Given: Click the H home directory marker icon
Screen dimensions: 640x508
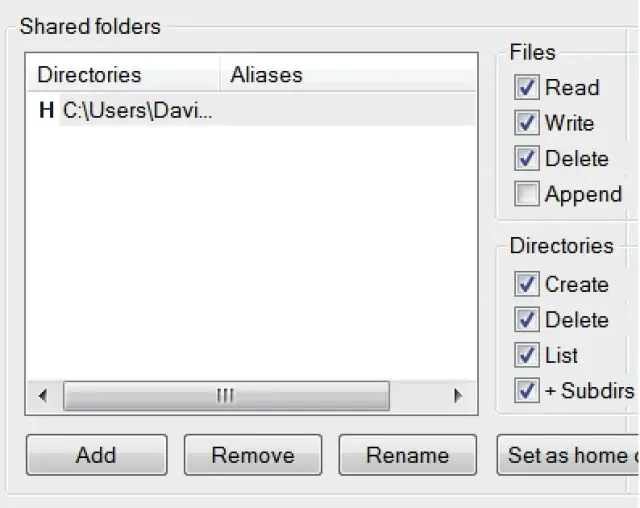Looking at the screenshot, I should (x=46, y=110).
